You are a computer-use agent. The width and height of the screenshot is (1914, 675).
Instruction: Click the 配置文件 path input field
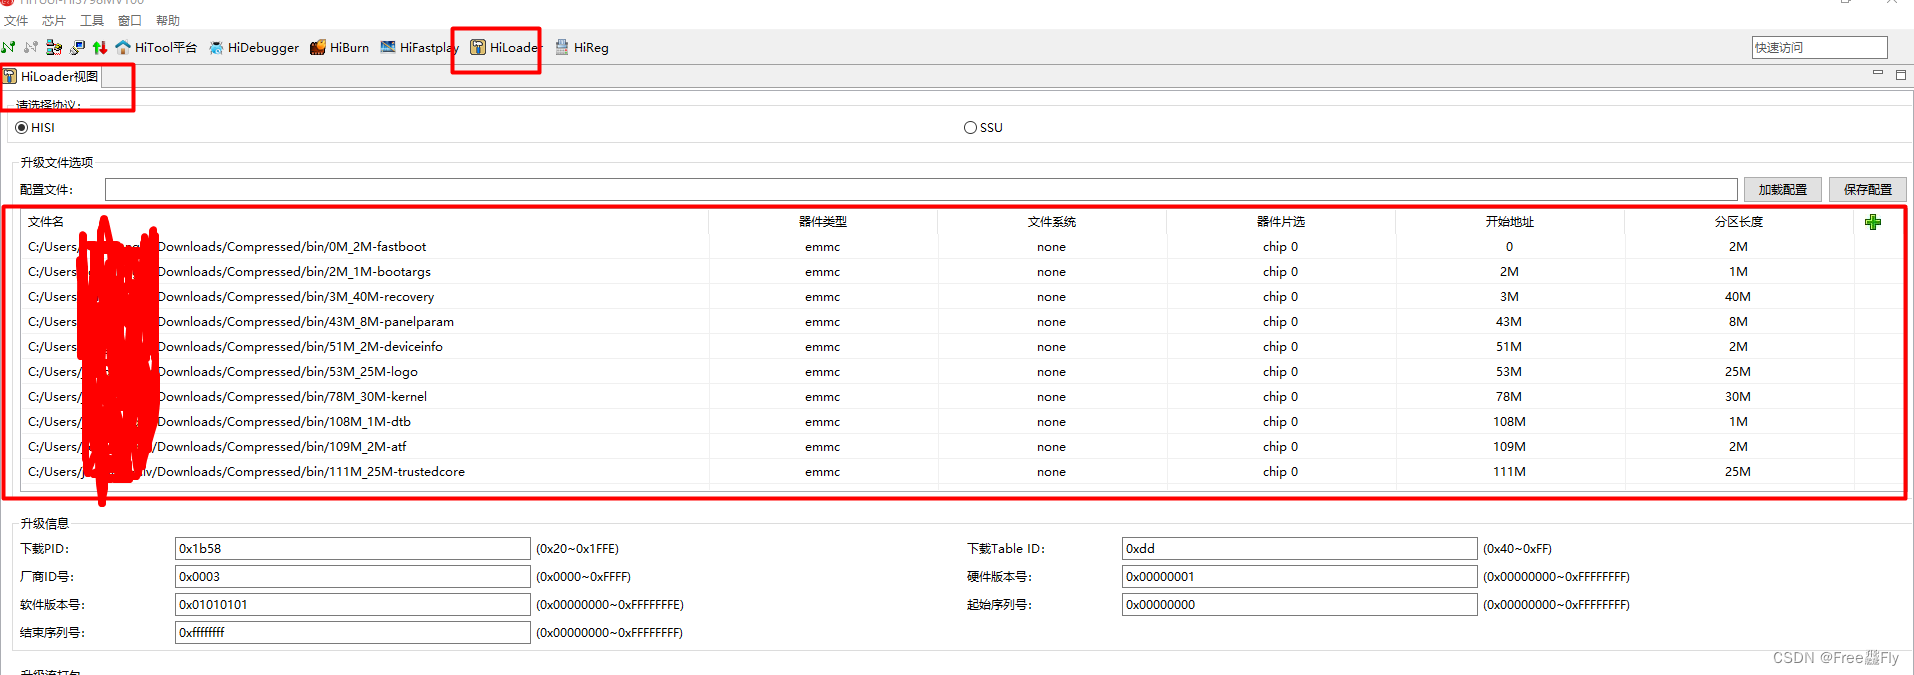click(920, 189)
